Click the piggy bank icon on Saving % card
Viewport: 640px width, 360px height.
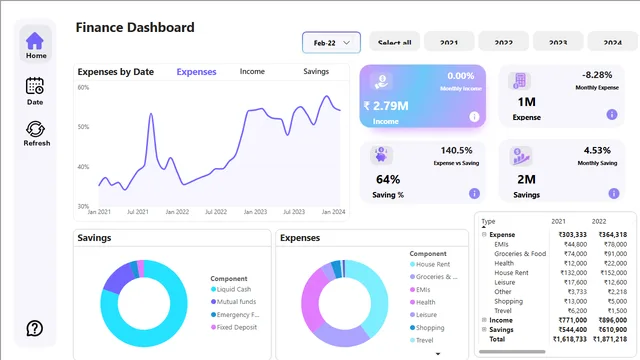point(381,155)
